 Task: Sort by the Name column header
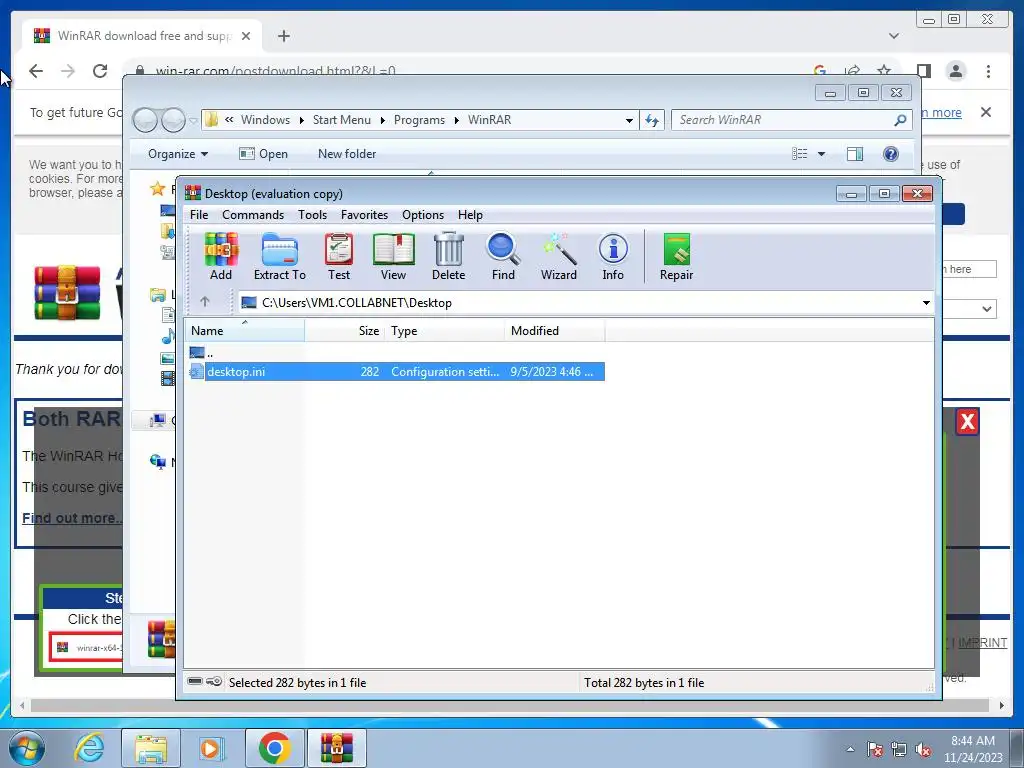tap(244, 330)
